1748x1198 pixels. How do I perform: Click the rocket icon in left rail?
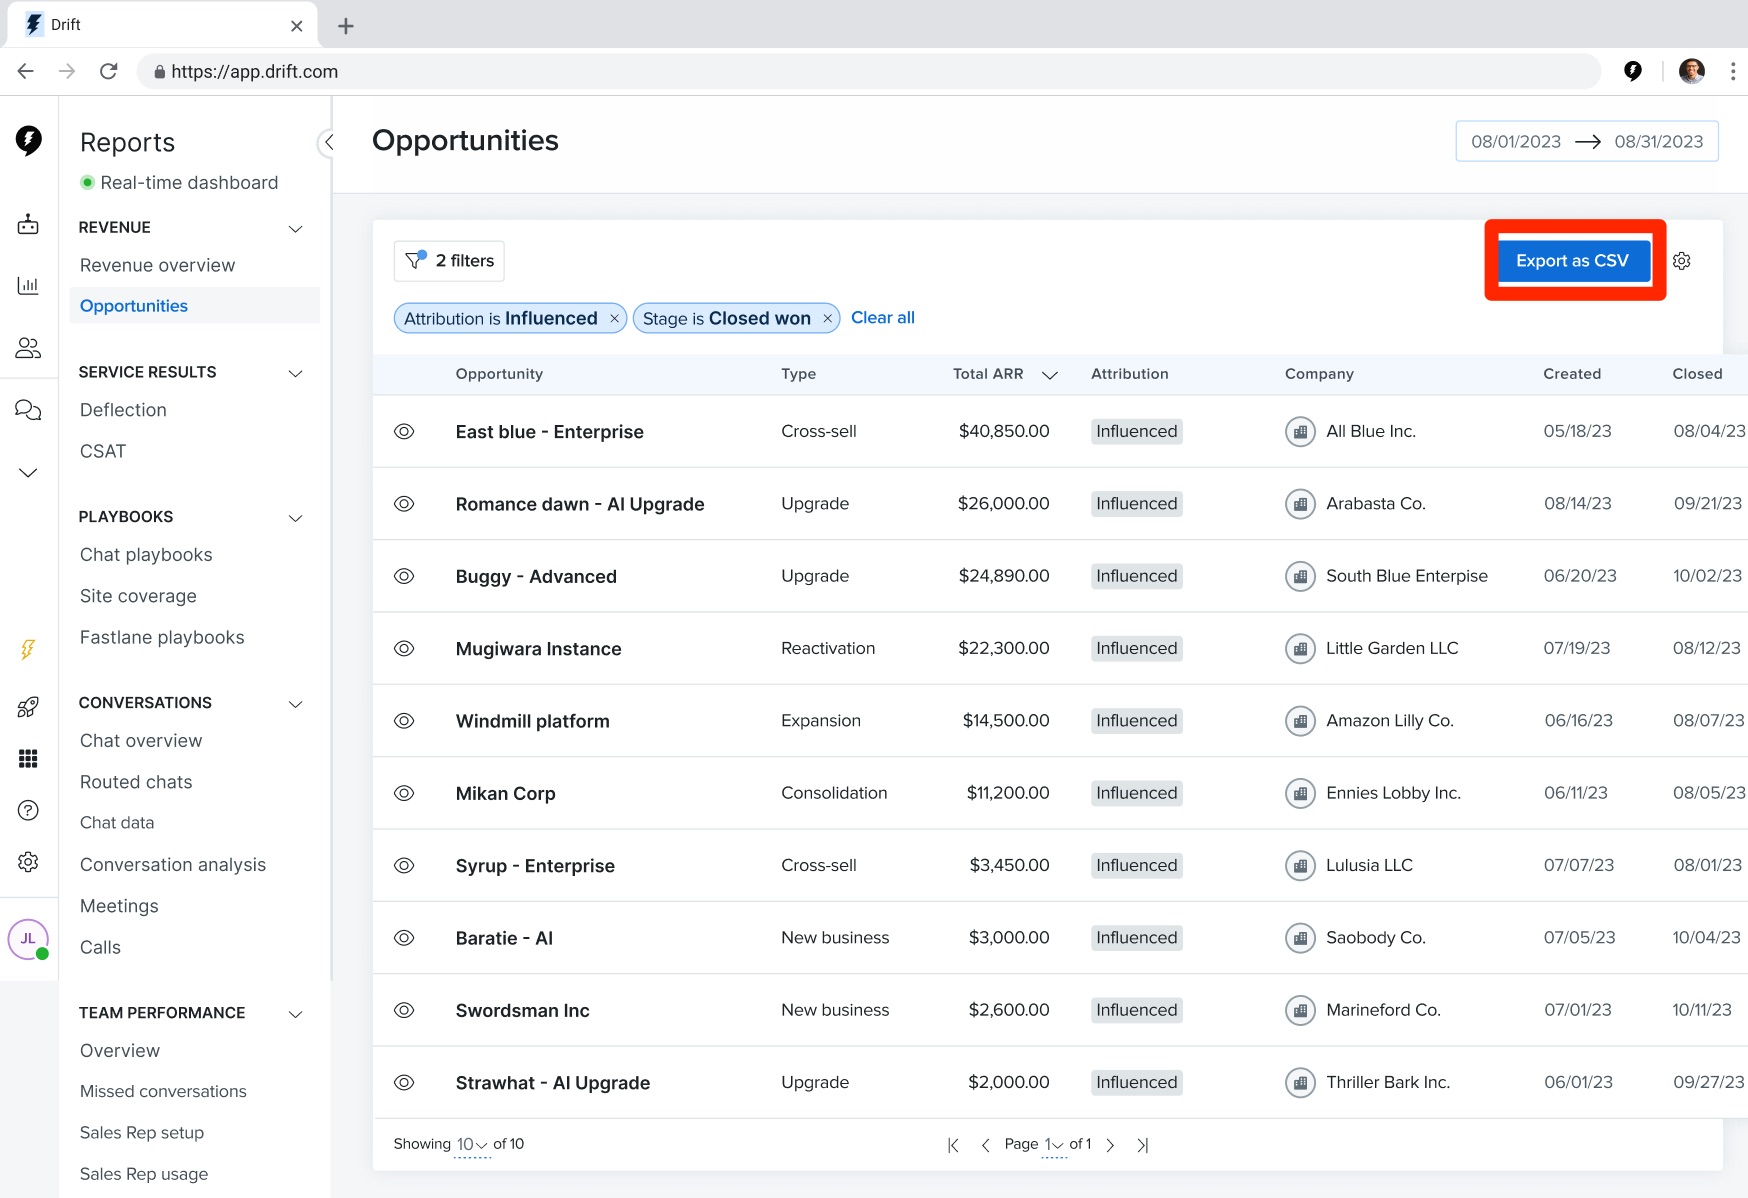(x=28, y=707)
